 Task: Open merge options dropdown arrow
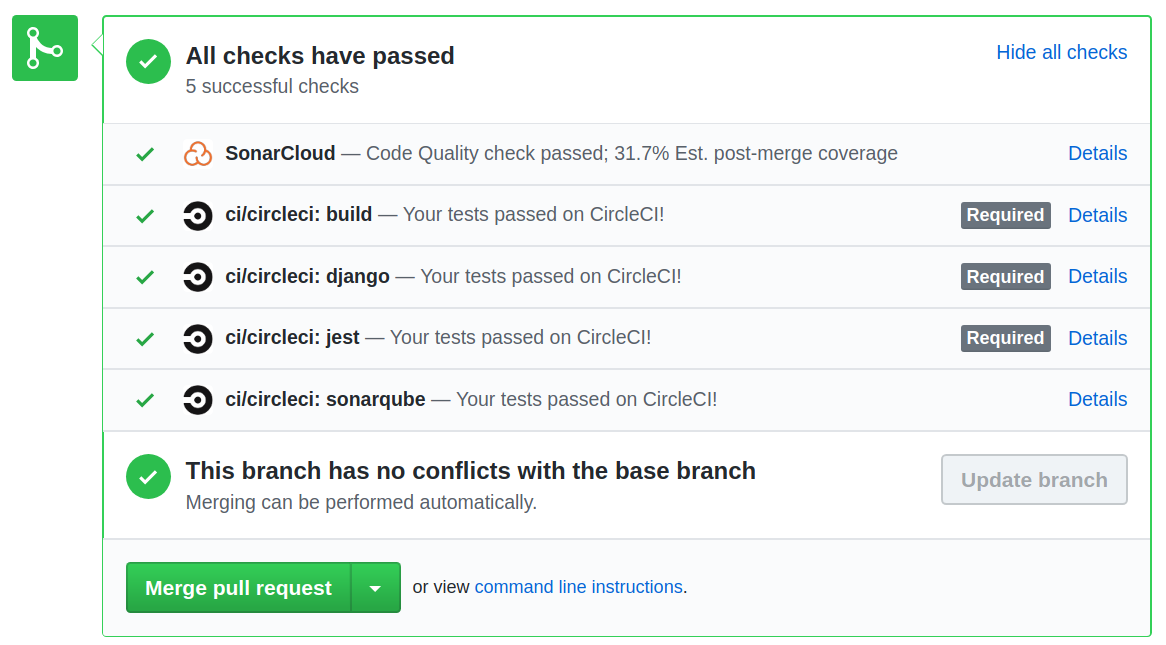(x=375, y=588)
